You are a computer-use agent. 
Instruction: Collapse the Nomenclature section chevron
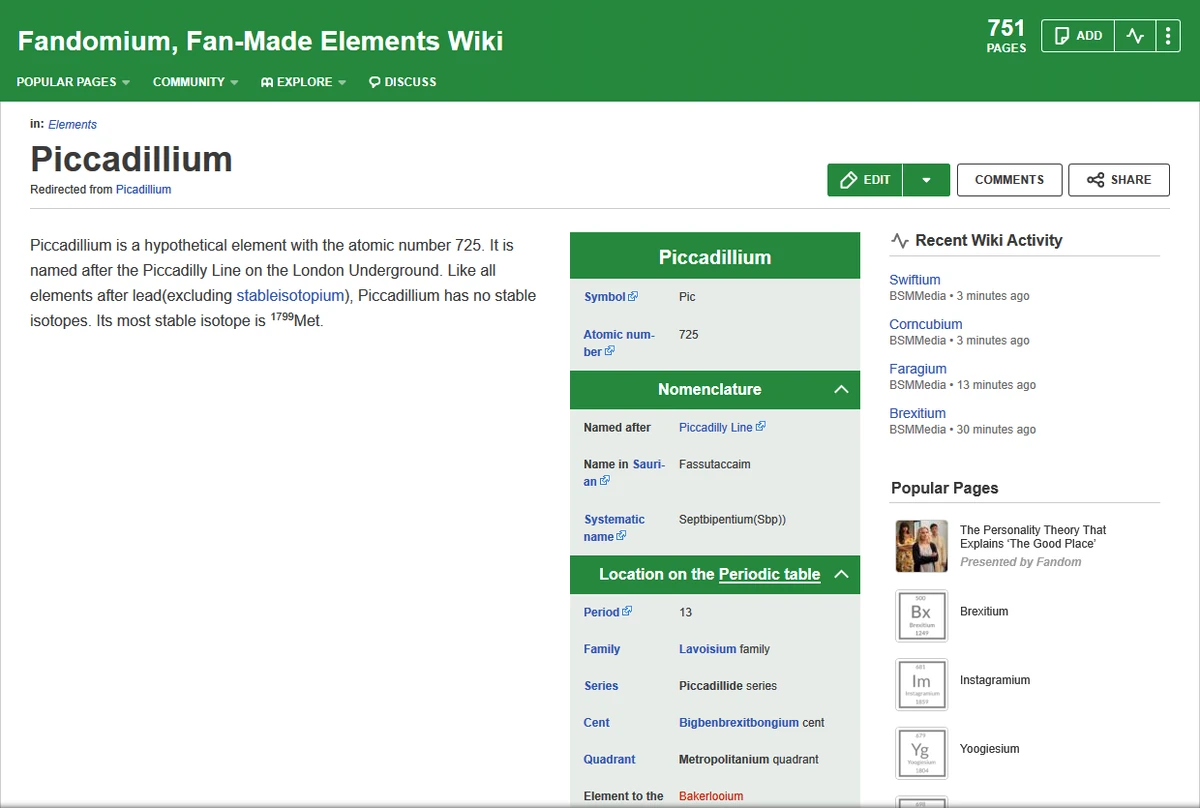[843, 390]
